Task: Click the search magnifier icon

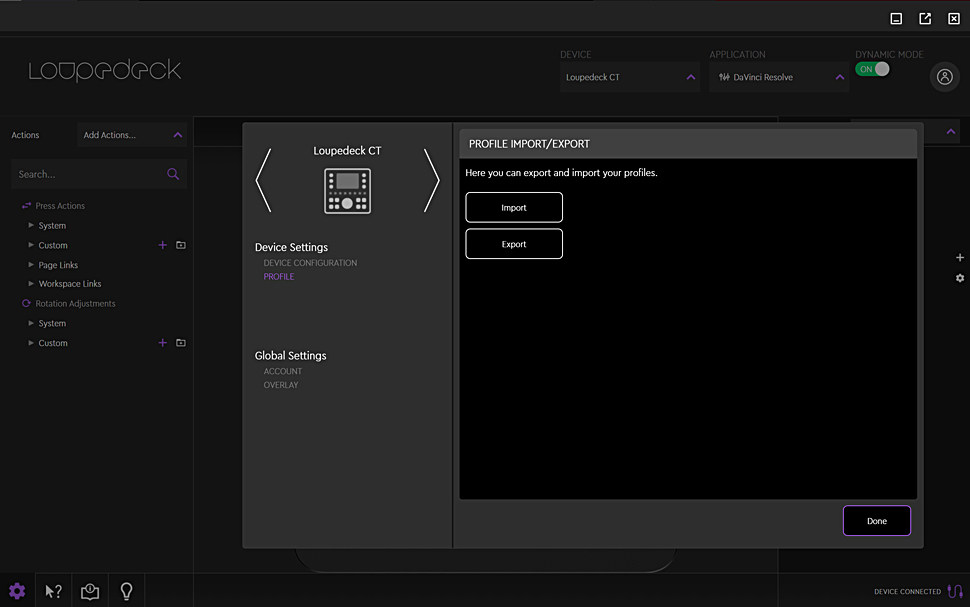Action: [x=173, y=174]
